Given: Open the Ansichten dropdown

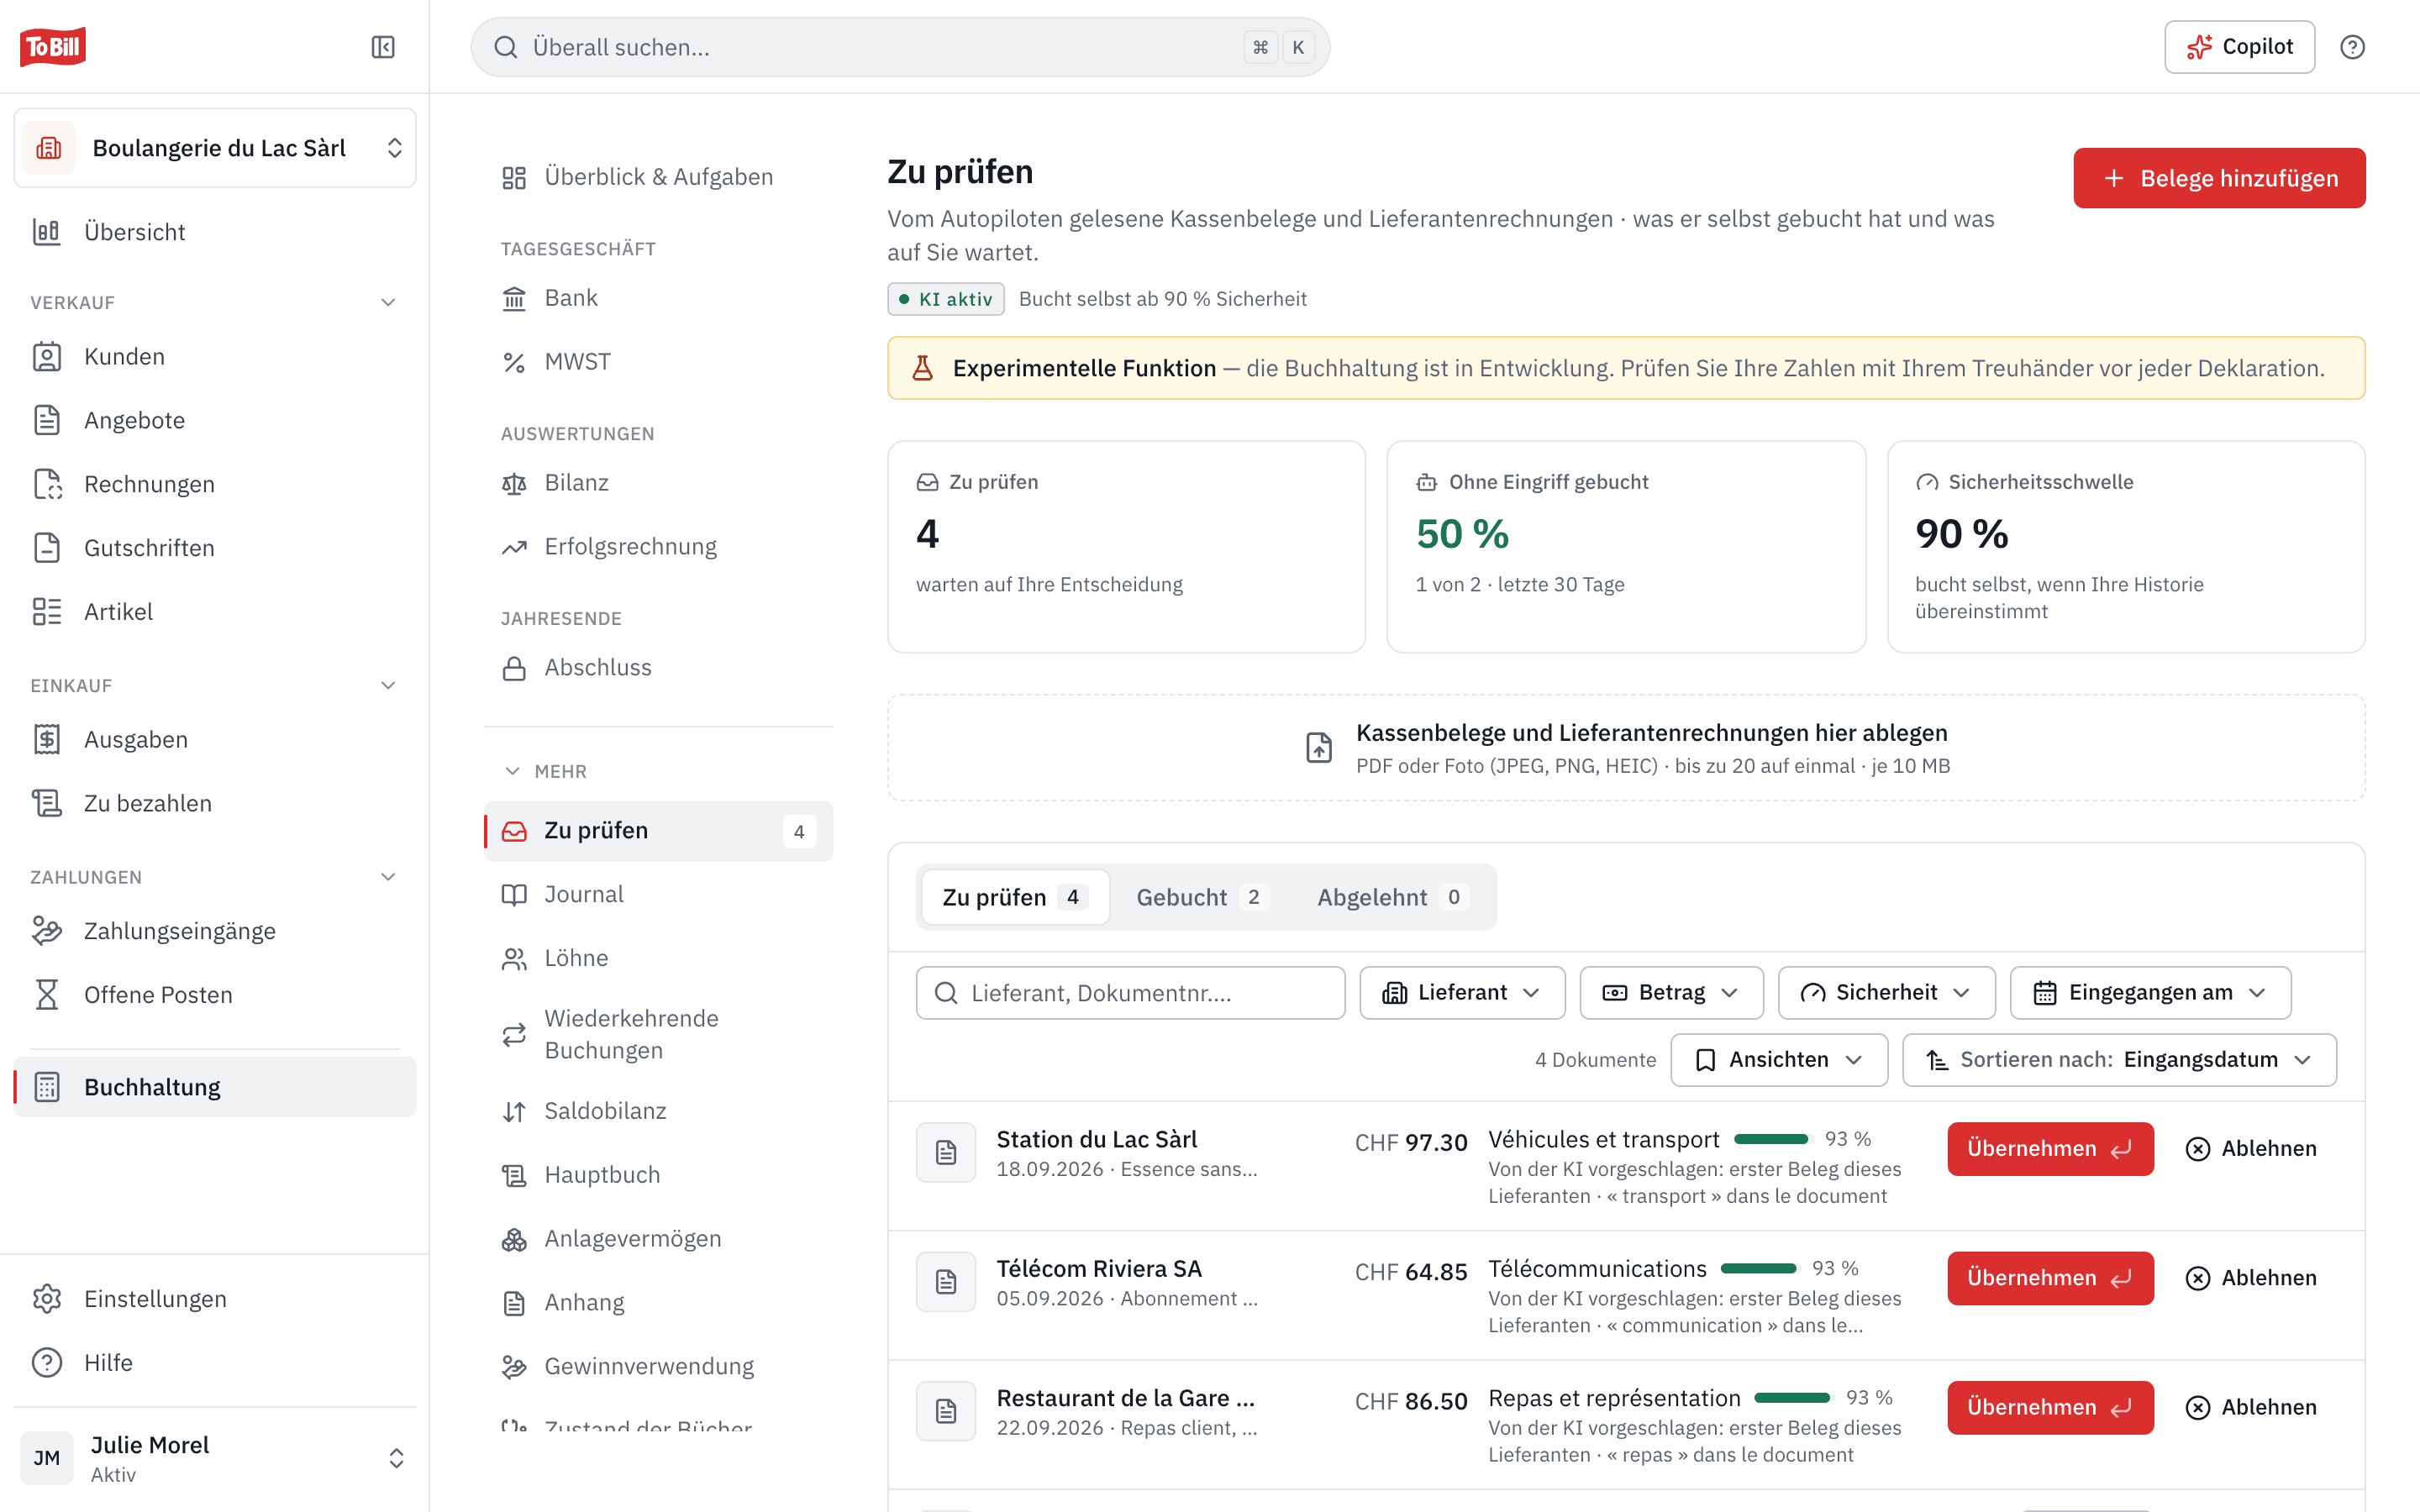Looking at the screenshot, I should (1779, 1060).
